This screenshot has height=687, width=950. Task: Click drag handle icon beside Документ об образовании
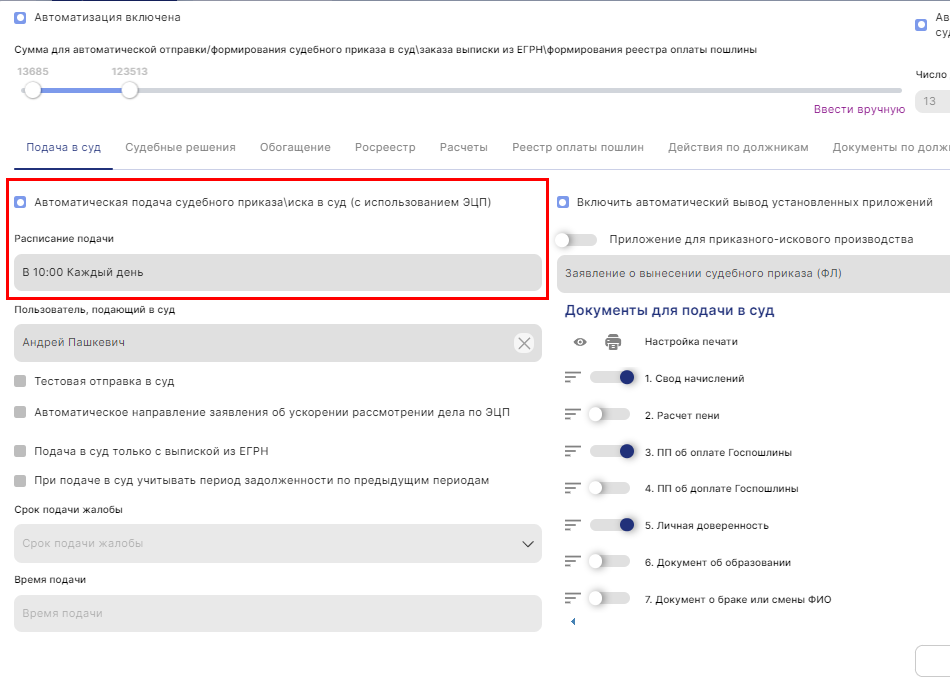click(x=573, y=562)
